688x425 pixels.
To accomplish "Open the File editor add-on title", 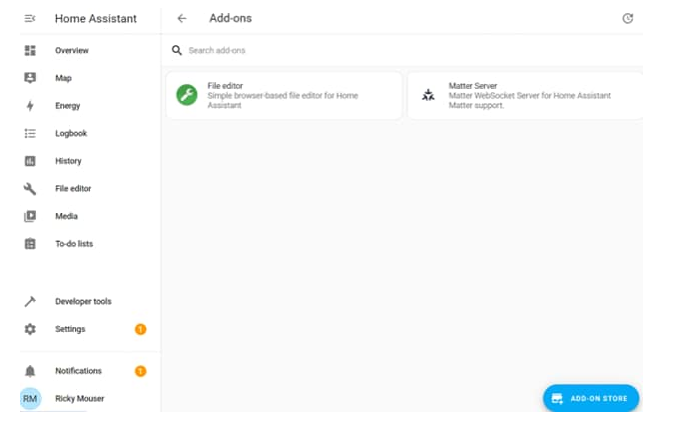I will (225, 86).
